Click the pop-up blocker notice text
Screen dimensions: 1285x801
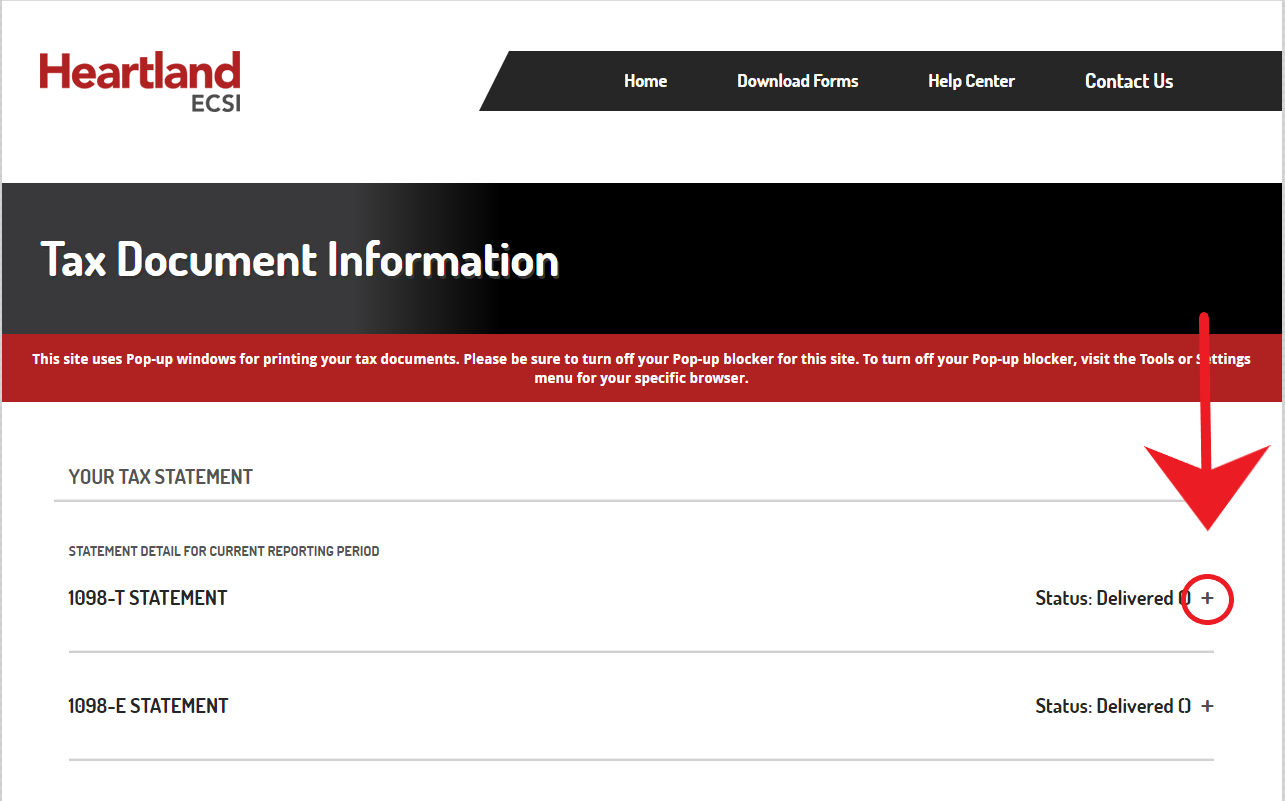[x=641, y=368]
